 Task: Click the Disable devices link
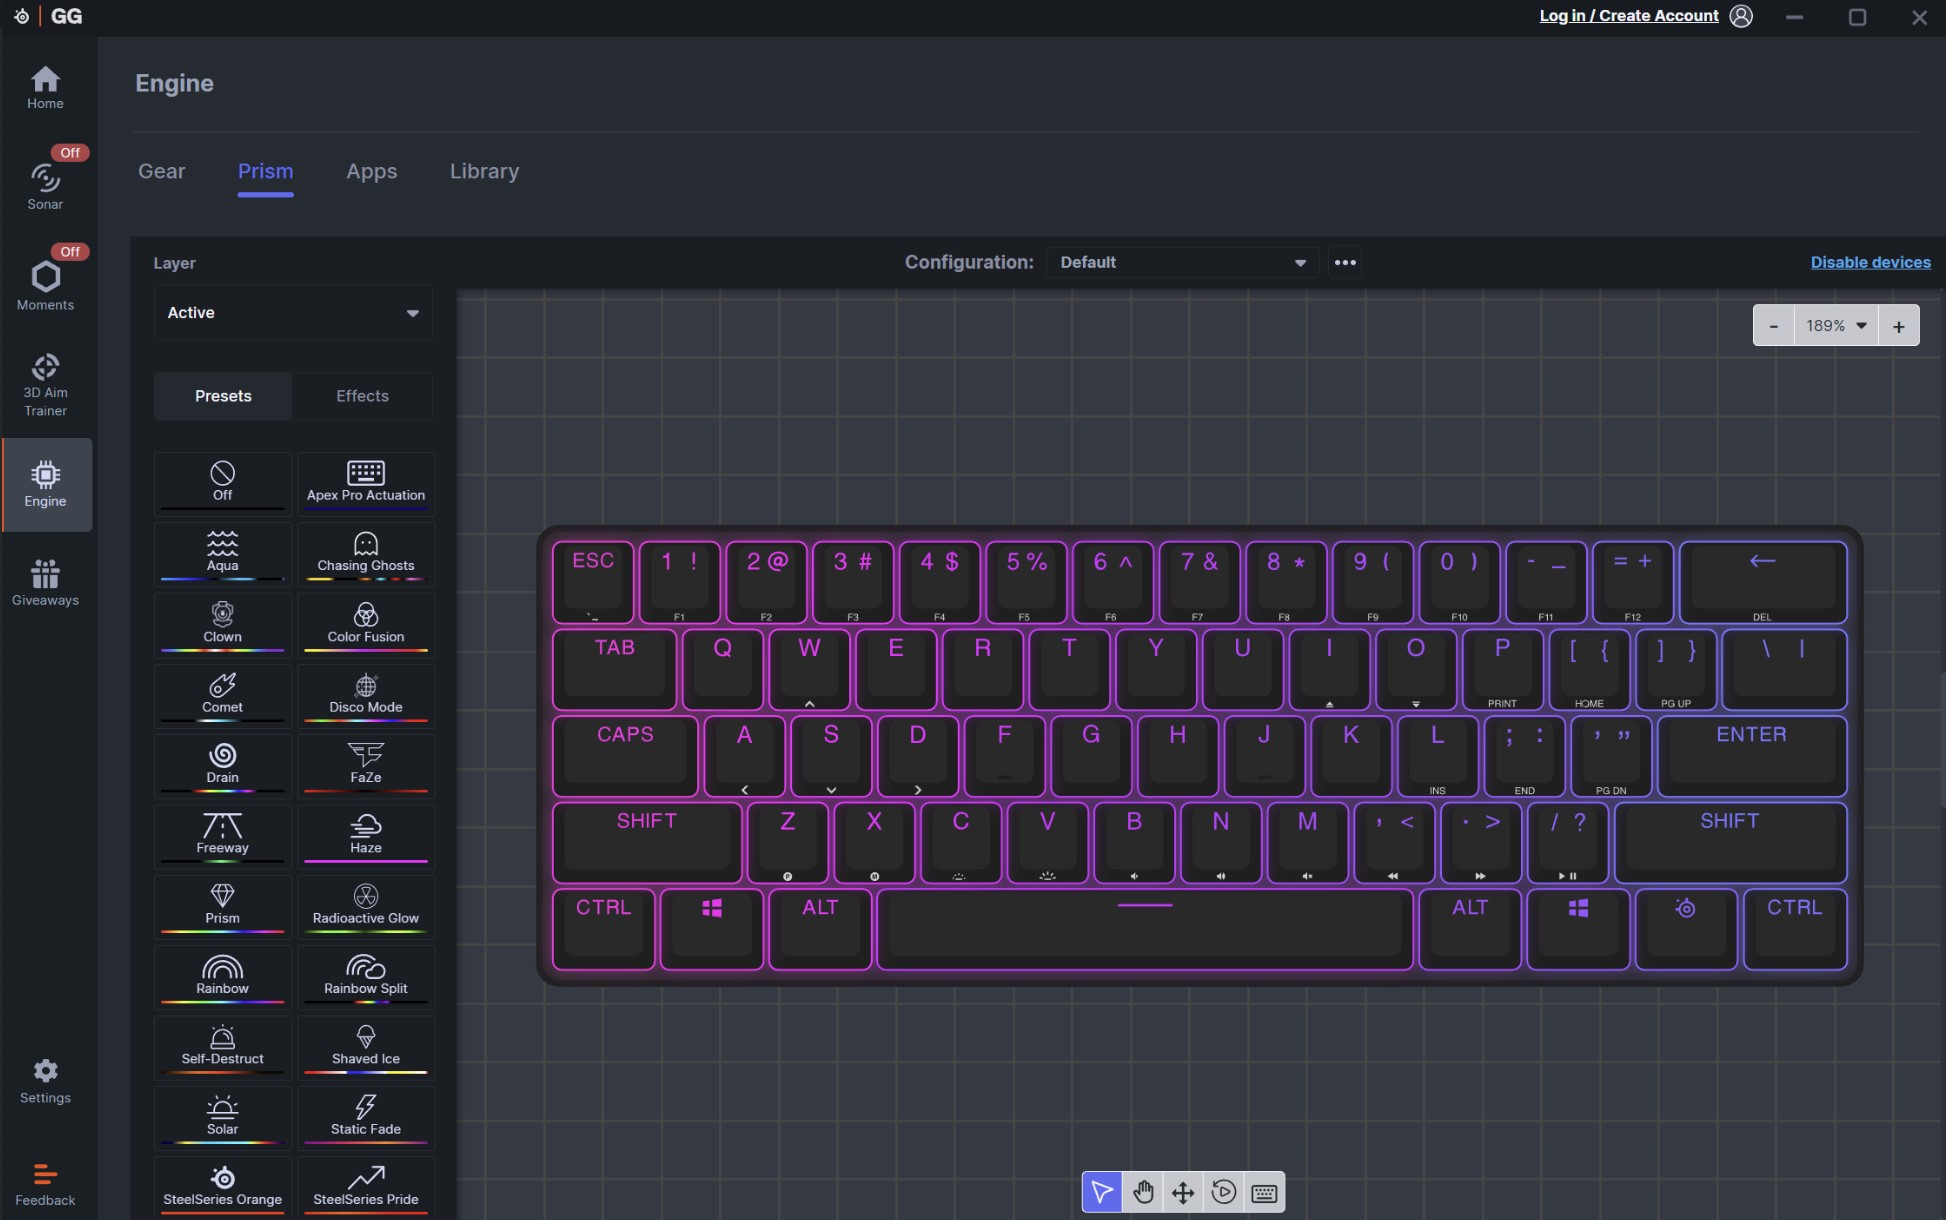coord(1870,262)
